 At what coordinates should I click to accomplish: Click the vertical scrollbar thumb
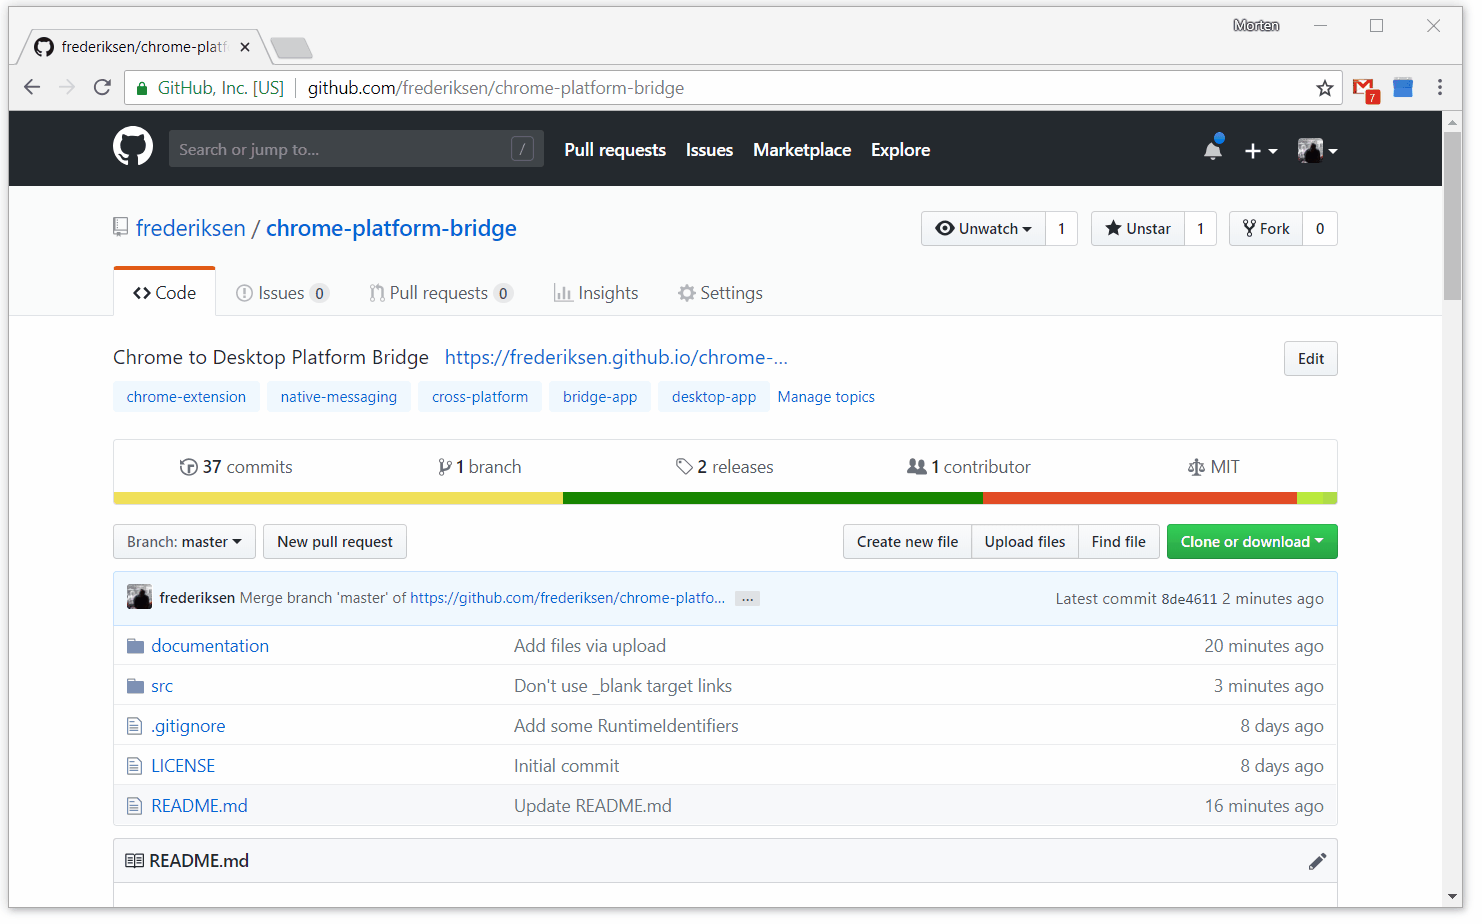click(1452, 215)
